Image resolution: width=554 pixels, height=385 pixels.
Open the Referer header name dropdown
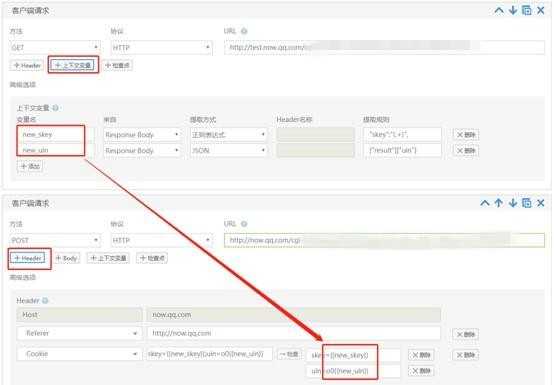click(79, 333)
